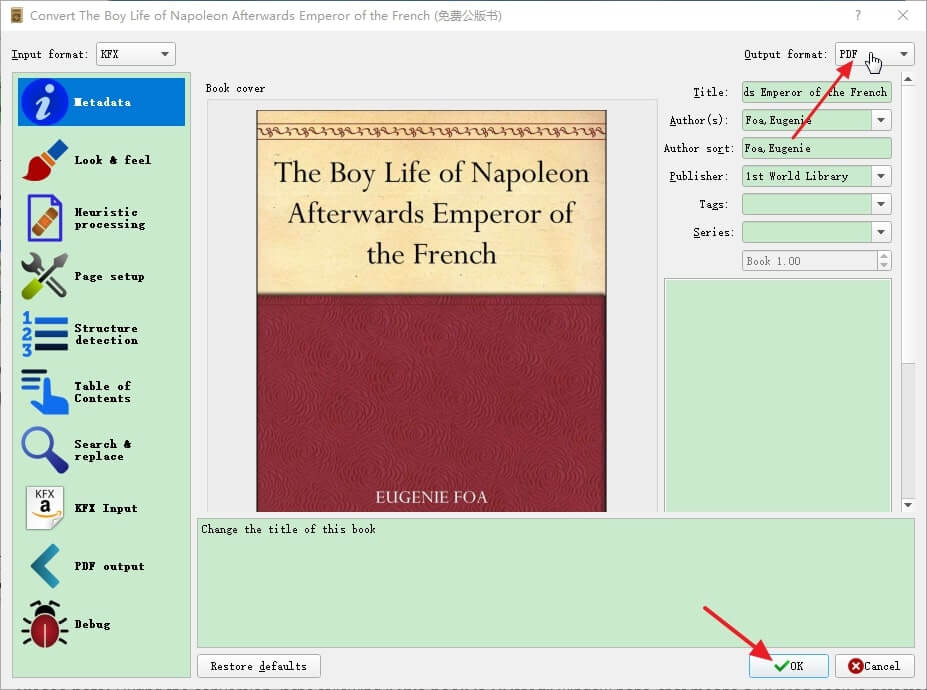Select the Structure detection label
Screen dimensions: 927x690
pos(106,334)
